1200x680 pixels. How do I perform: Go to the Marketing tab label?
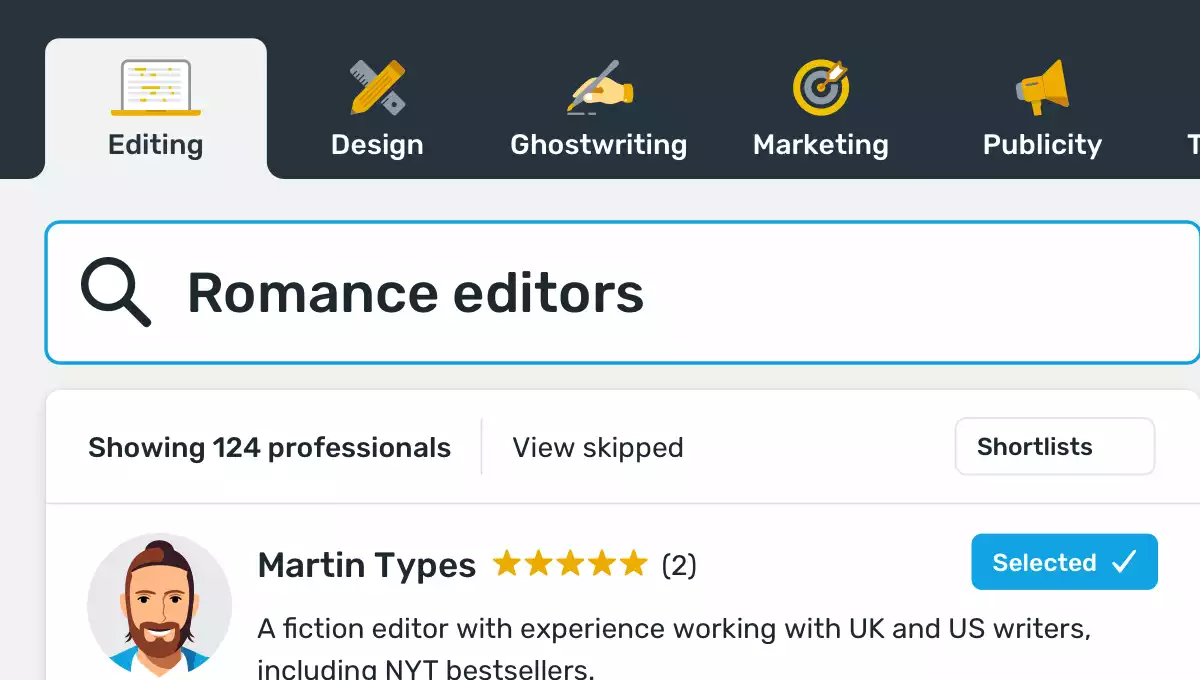click(821, 145)
